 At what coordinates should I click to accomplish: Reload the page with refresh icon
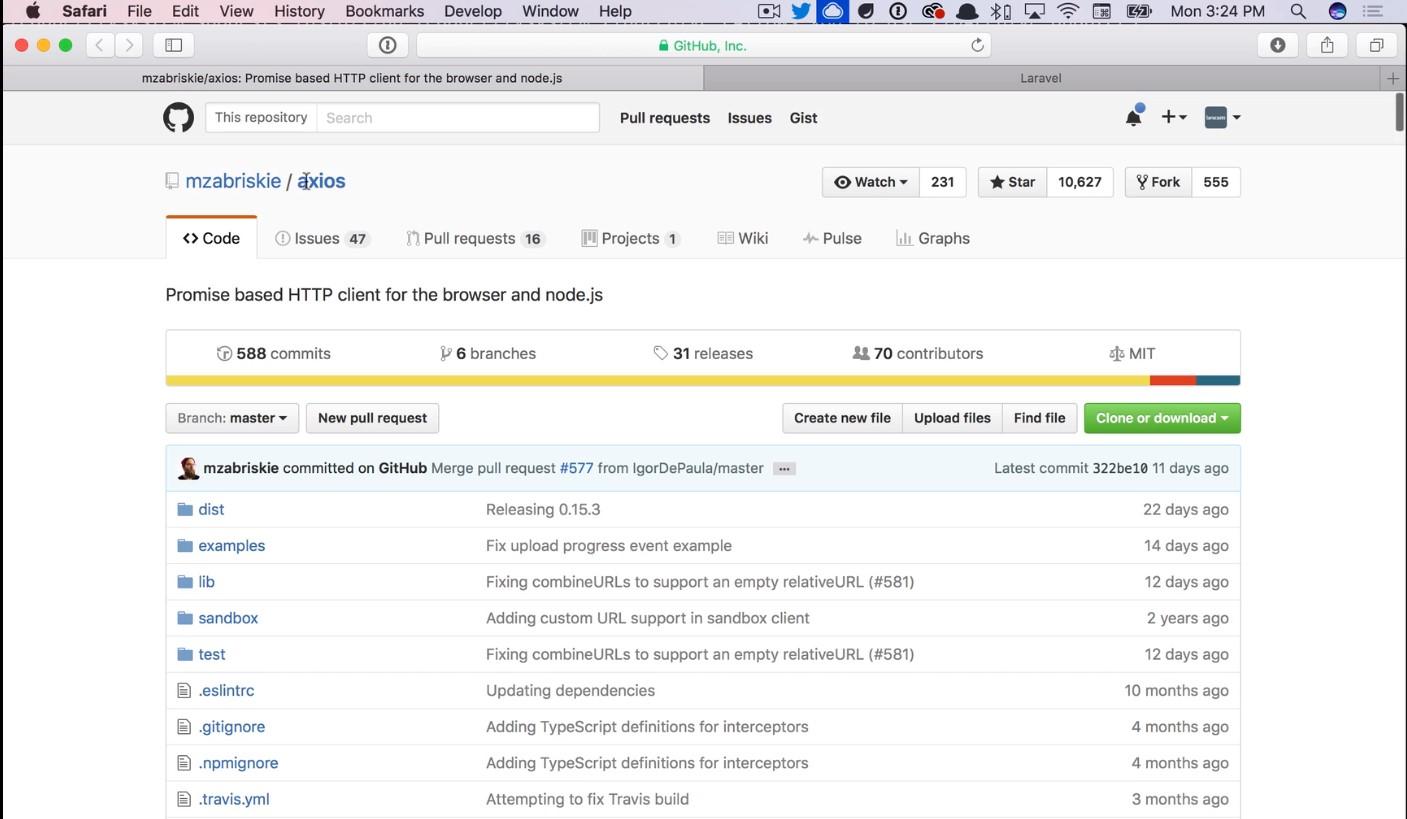pos(977,45)
